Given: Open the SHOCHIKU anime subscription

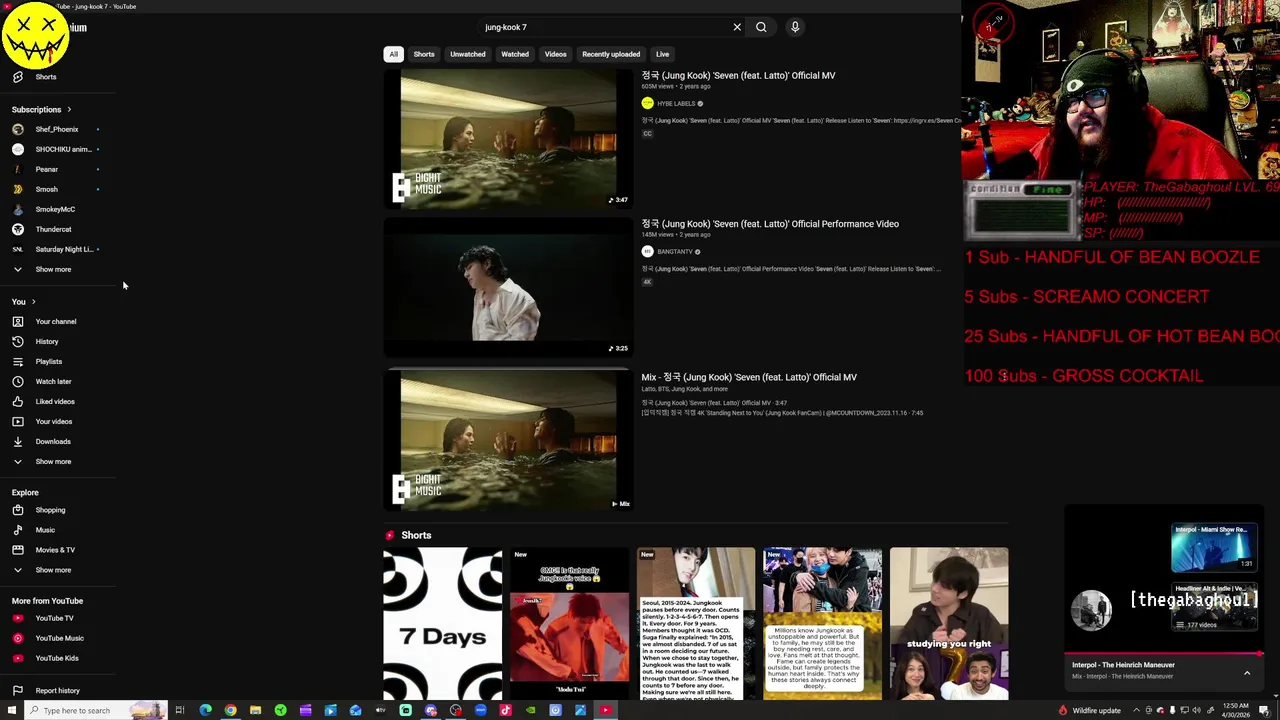Looking at the screenshot, I should pyautogui.click(x=62, y=149).
